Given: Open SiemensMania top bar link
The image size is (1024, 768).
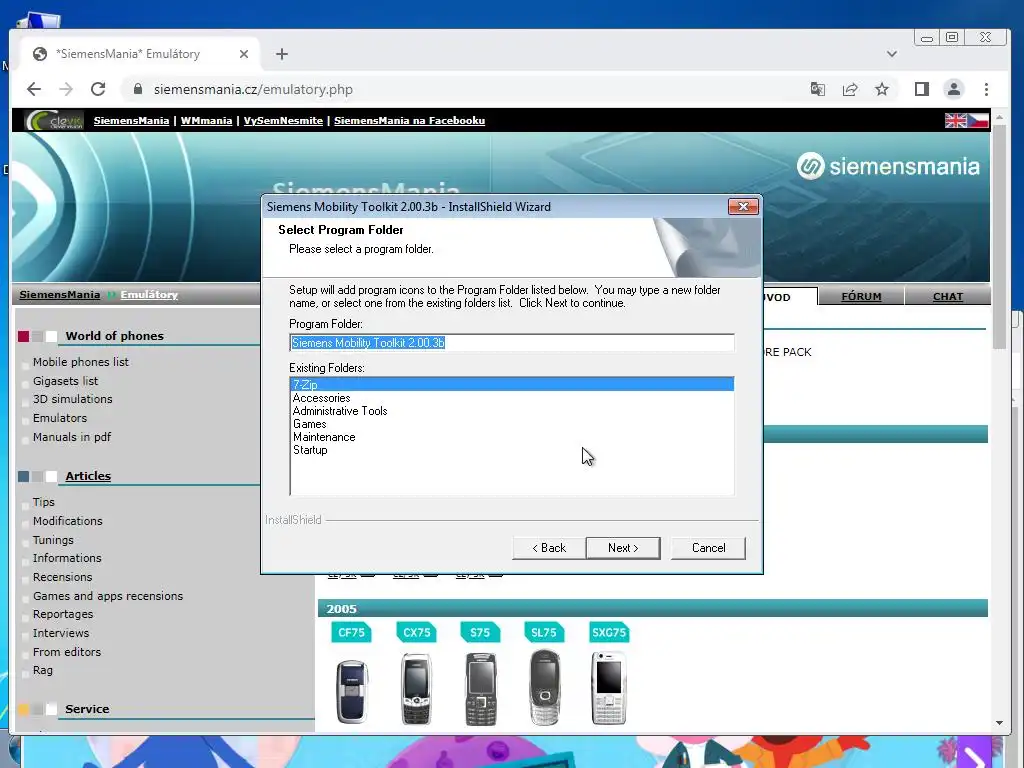Looking at the screenshot, I should pos(131,120).
